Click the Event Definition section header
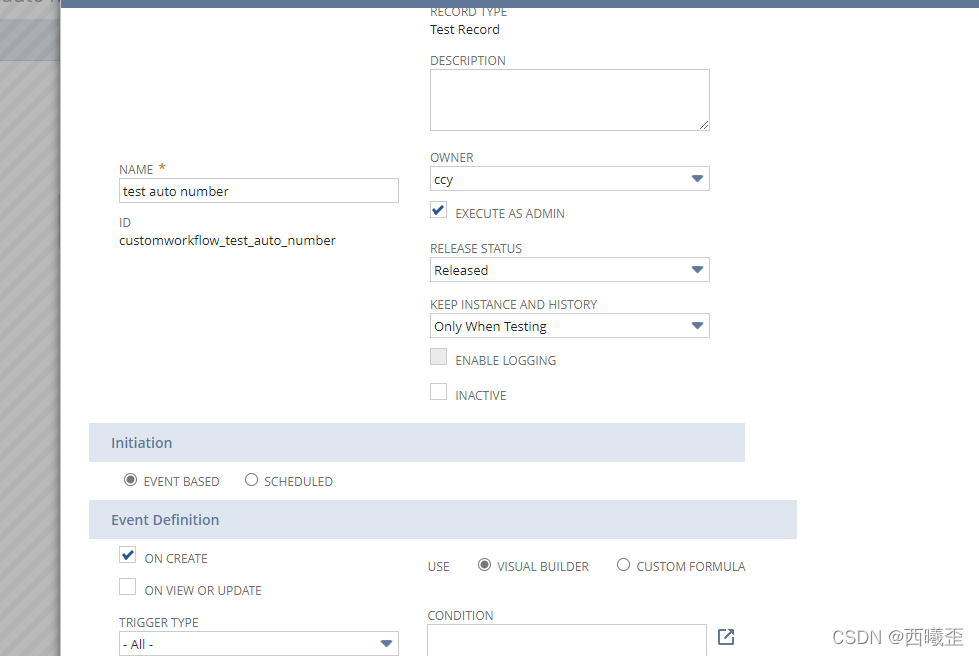Image resolution: width=979 pixels, height=656 pixels. click(x=443, y=519)
